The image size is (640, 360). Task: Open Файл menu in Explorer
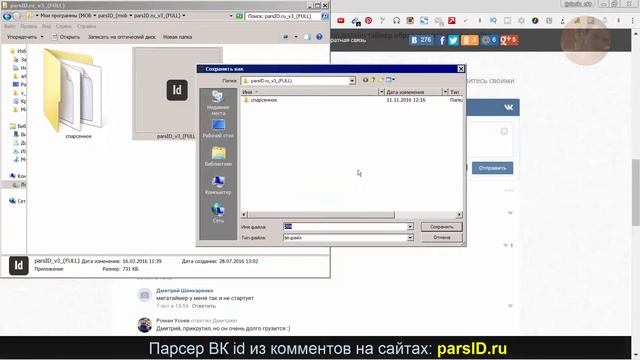9,26
